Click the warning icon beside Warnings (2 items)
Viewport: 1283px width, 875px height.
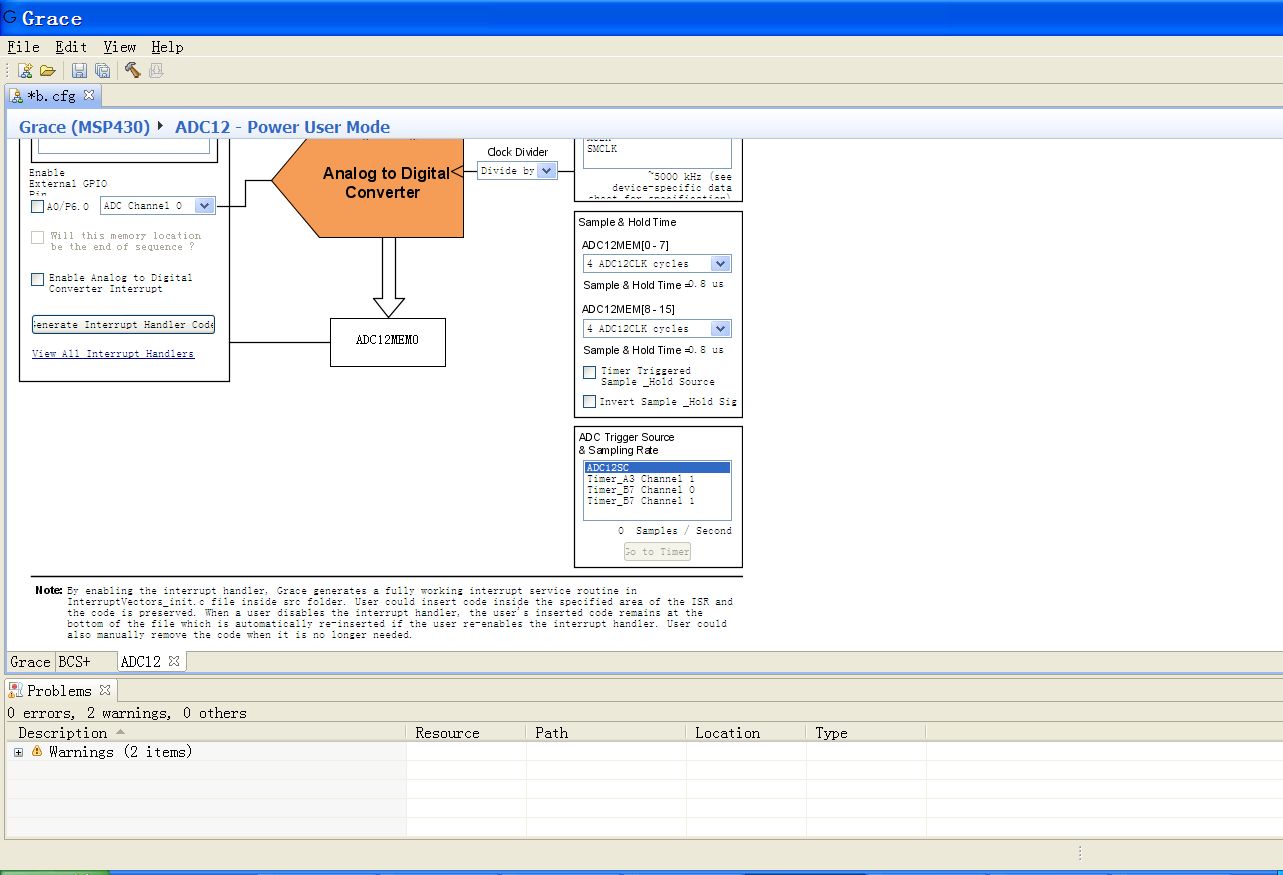click(x=37, y=751)
